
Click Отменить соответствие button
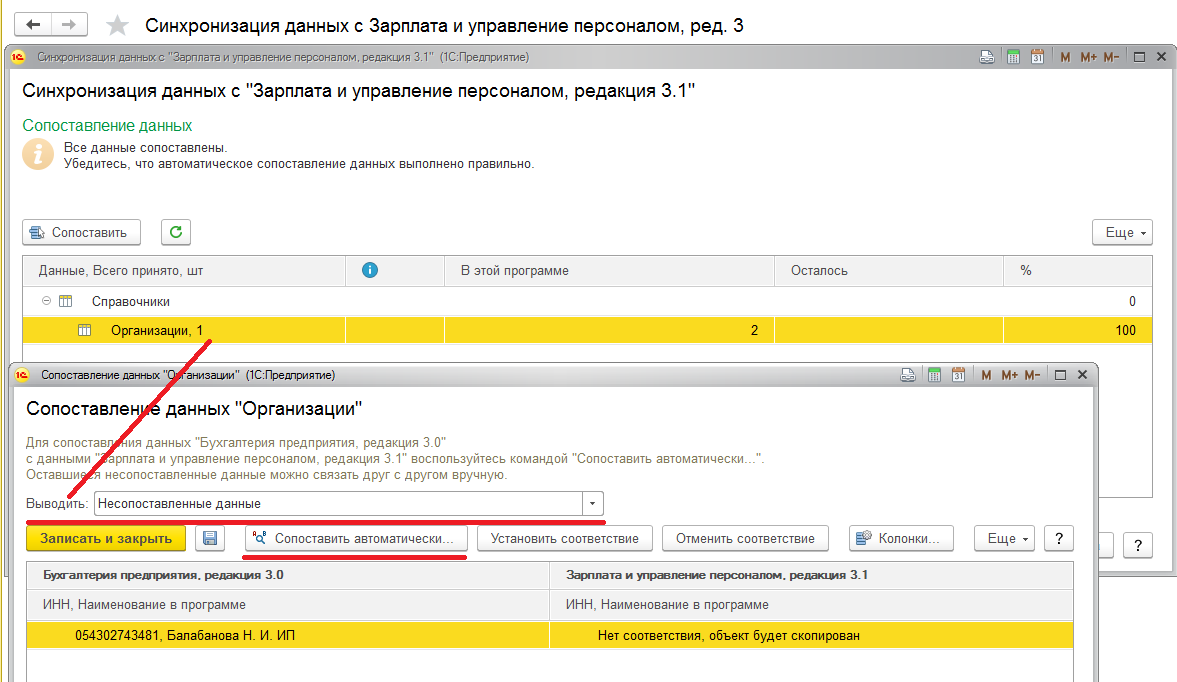pyautogui.click(x=745, y=538)
